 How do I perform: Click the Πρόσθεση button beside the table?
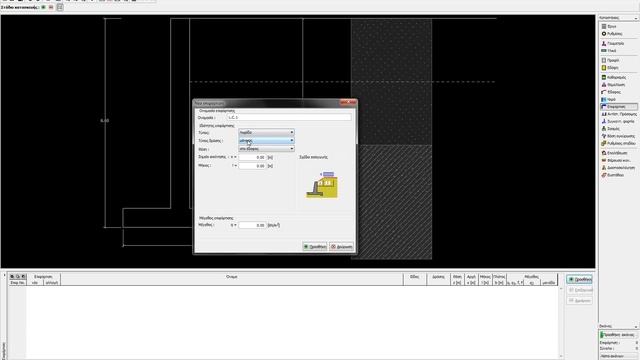579,280
